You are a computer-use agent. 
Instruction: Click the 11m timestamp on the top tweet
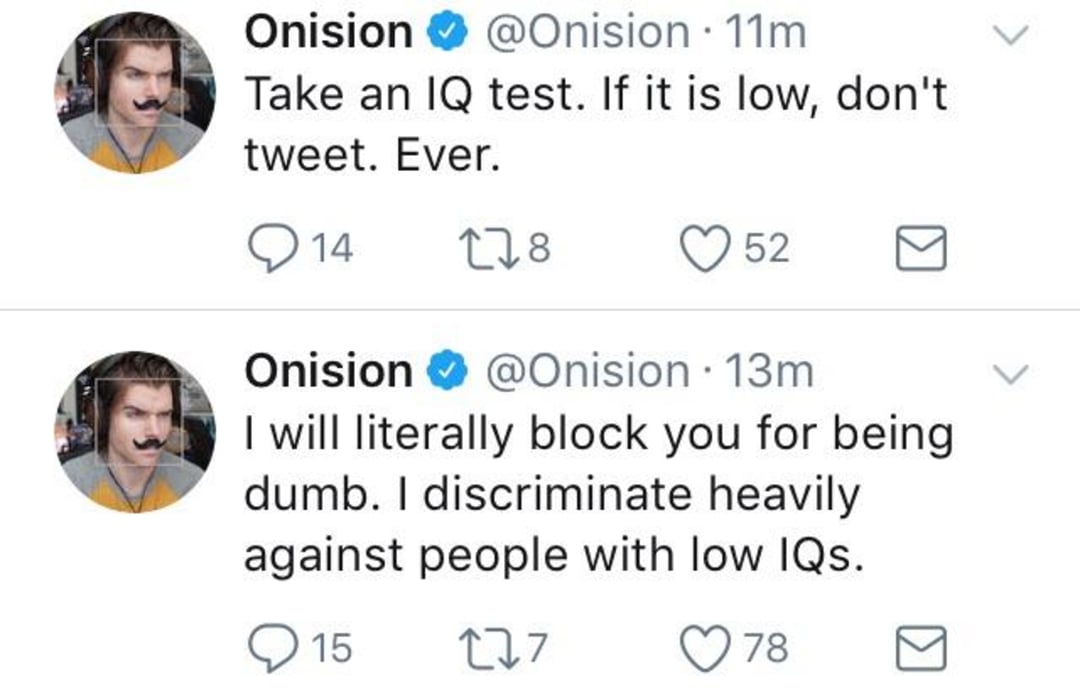point(767,31)
